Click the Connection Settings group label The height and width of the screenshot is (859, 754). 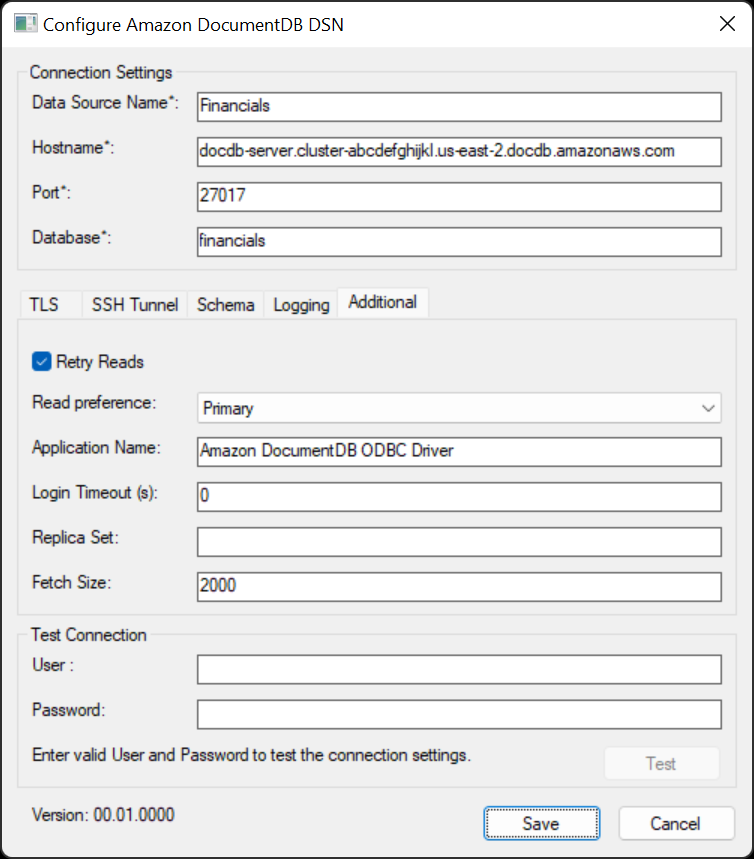click(x=101, y=72)
